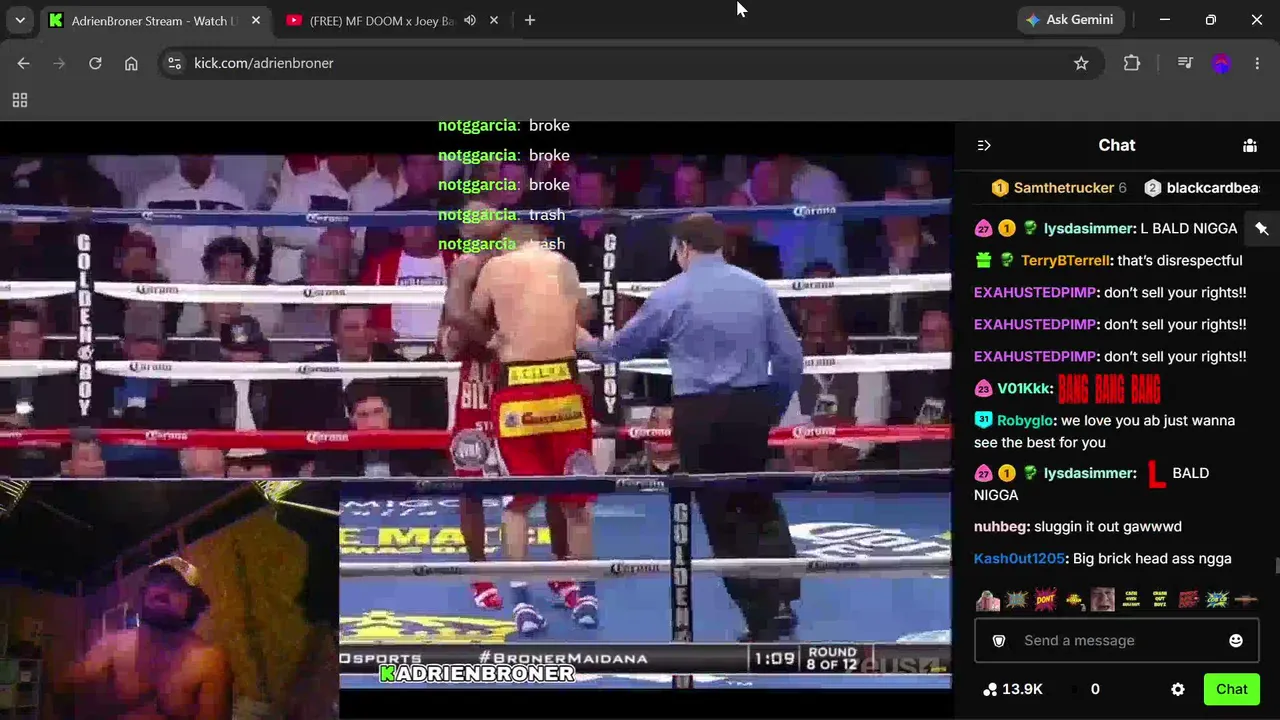Click the browser profile avatar

pos(1221,63)
